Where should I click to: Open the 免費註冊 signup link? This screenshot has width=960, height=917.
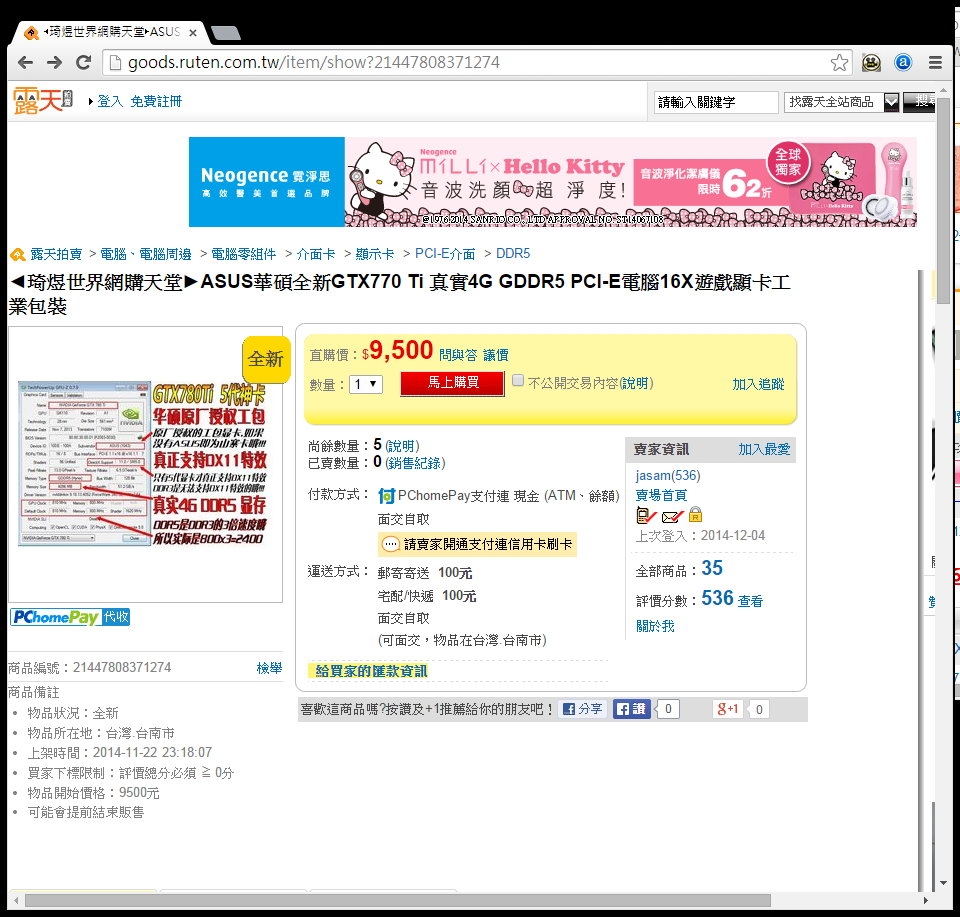pos(156,102)
